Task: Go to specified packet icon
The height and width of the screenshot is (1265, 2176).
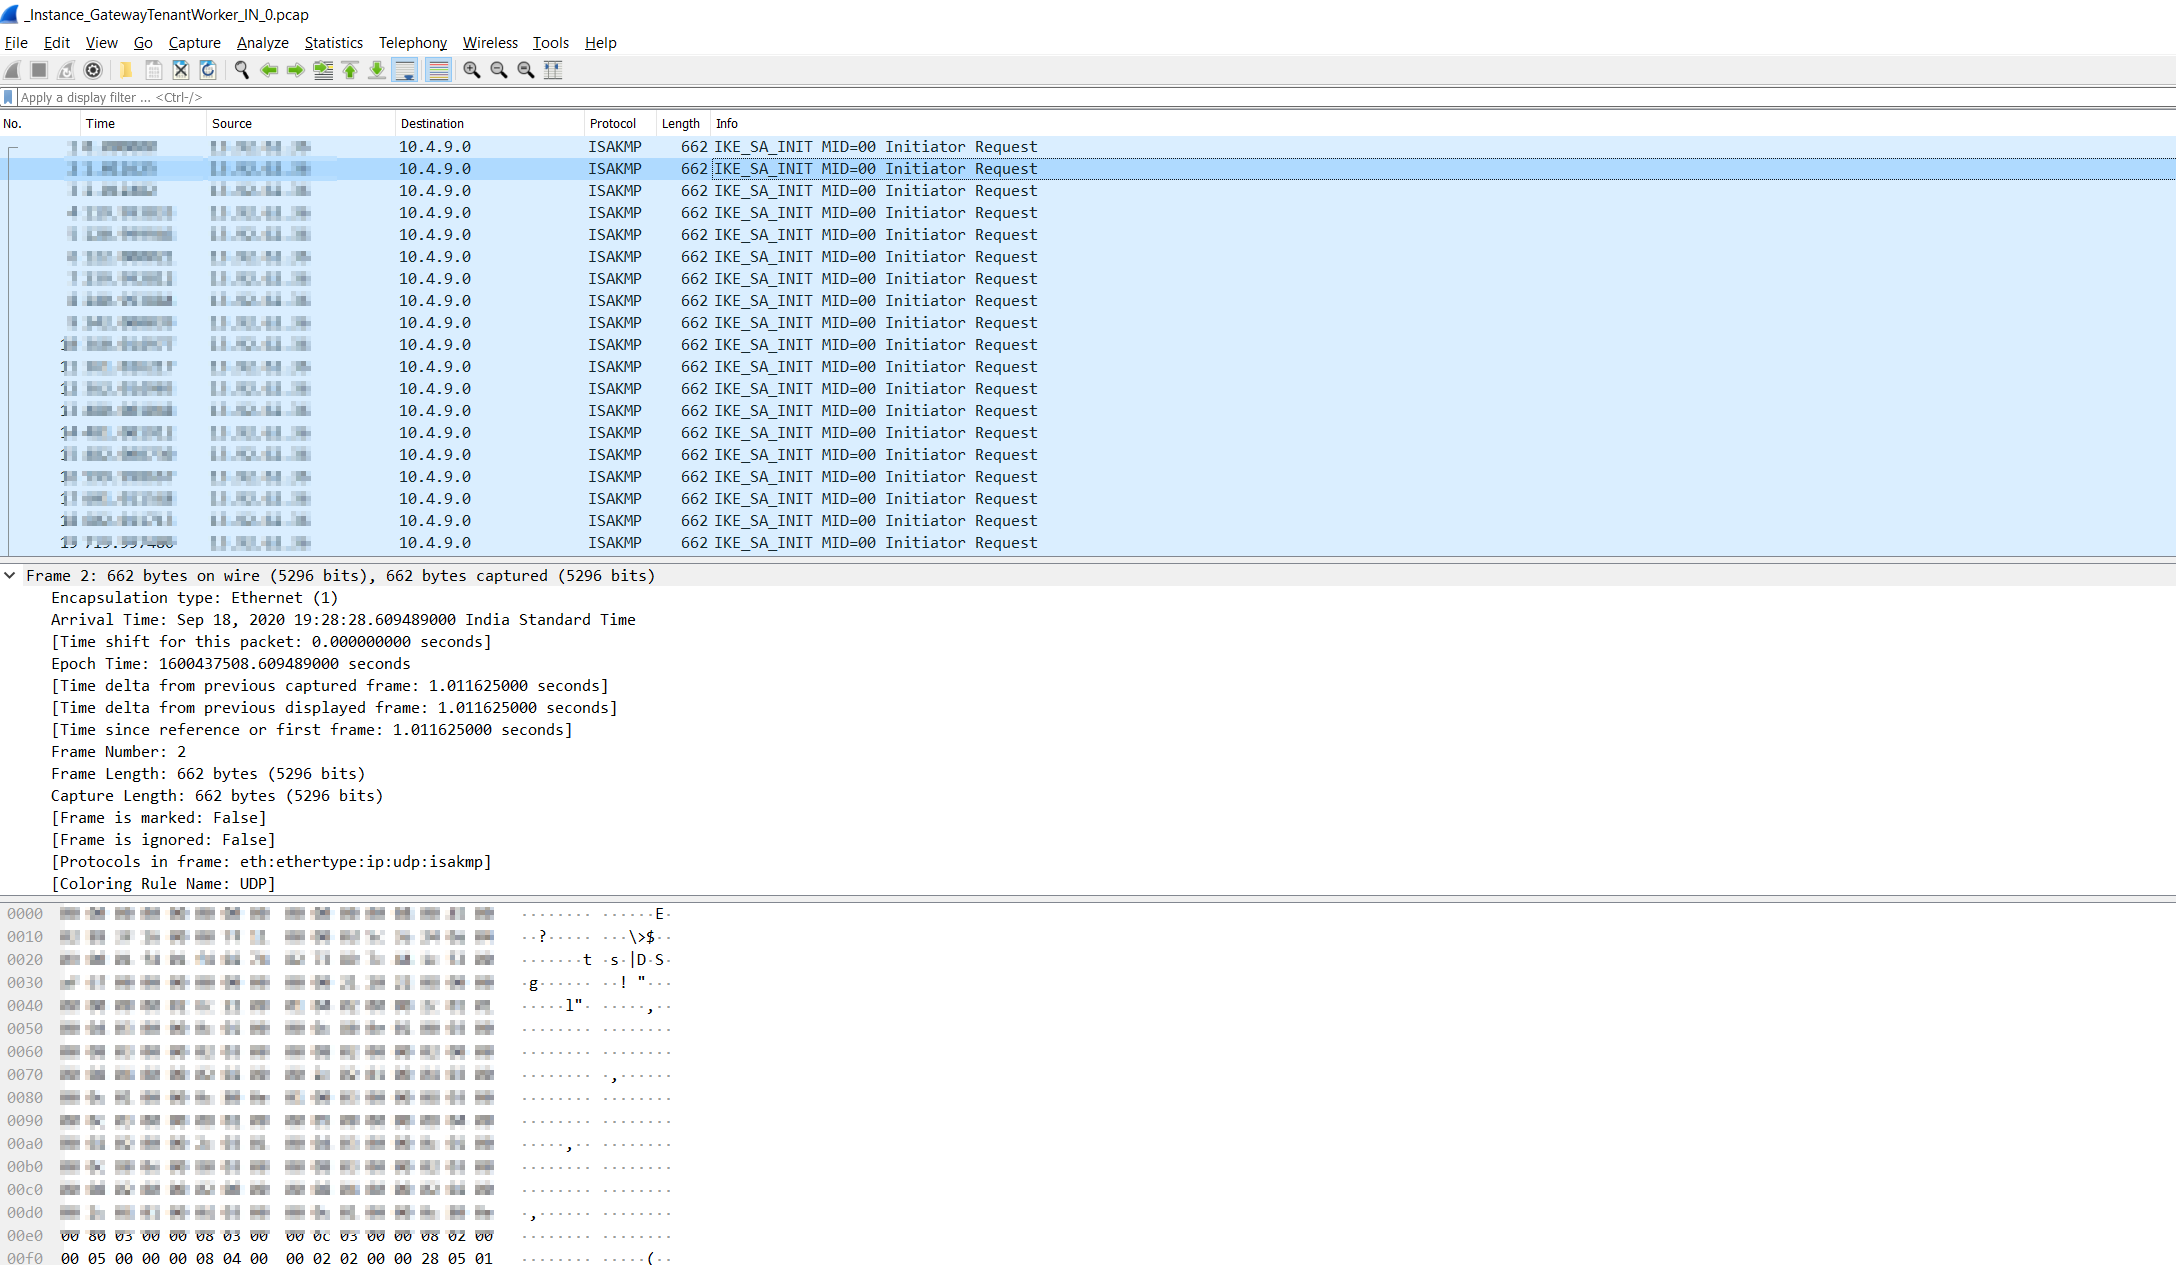Action: 323,70
